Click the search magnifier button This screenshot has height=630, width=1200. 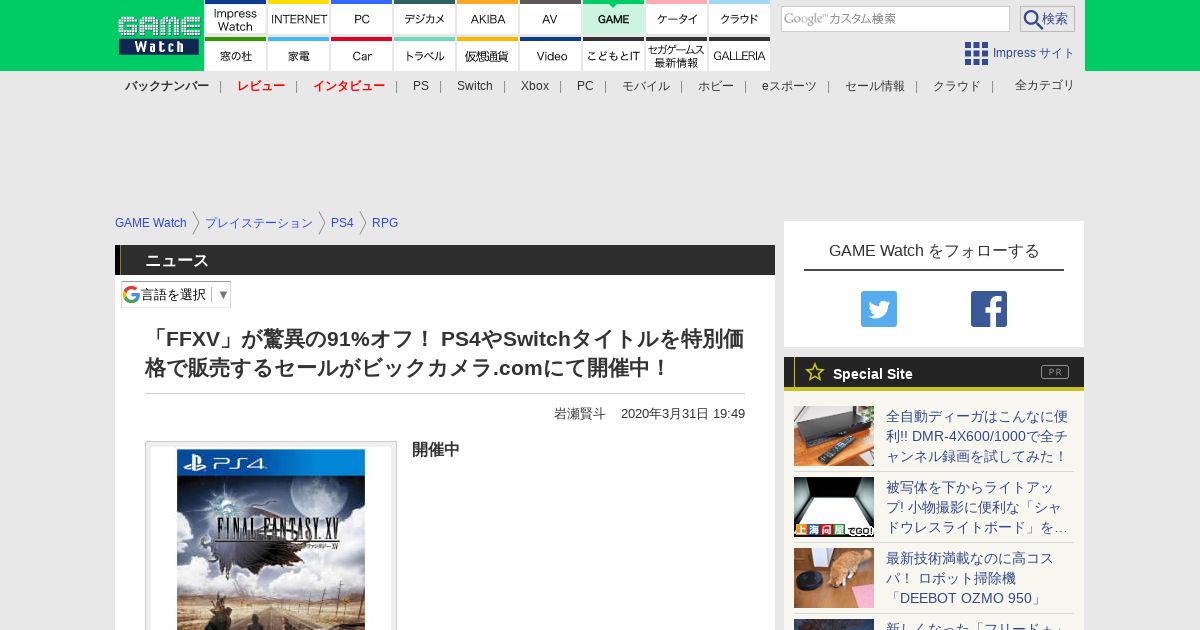[1047, 19]
